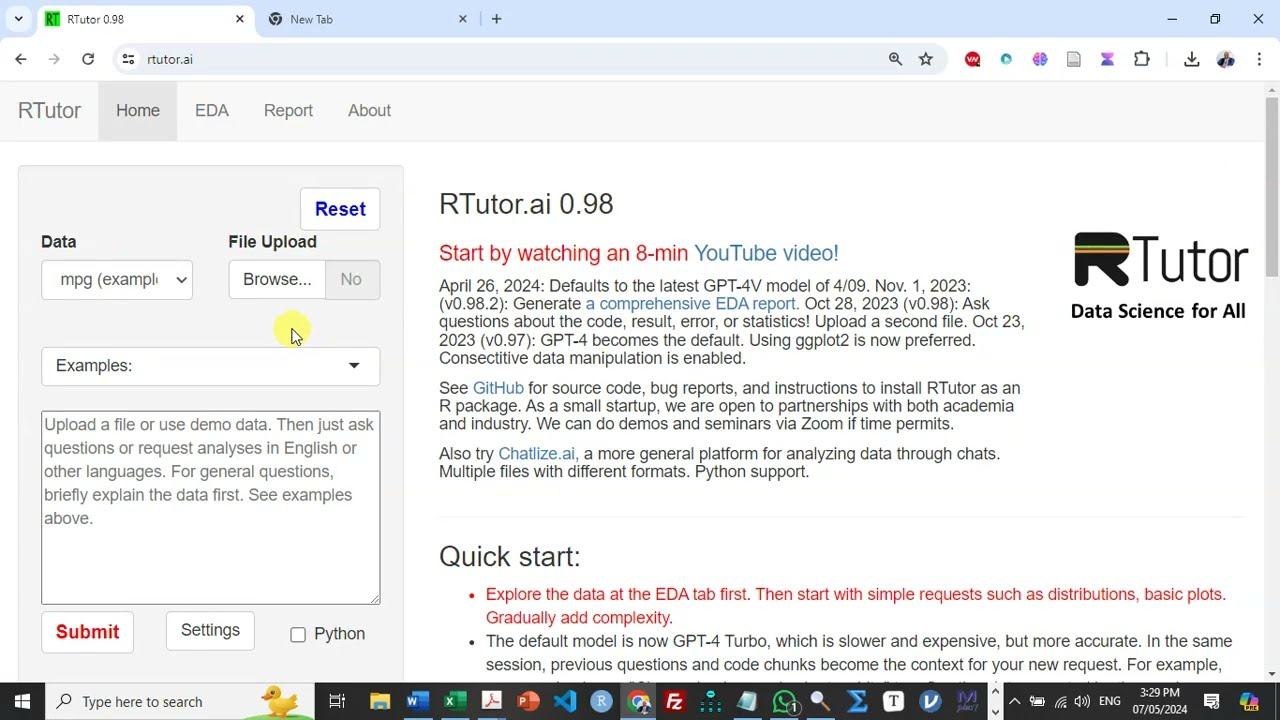
Task: Close the New Tab browser tab
Action: [x=463, y=19]
